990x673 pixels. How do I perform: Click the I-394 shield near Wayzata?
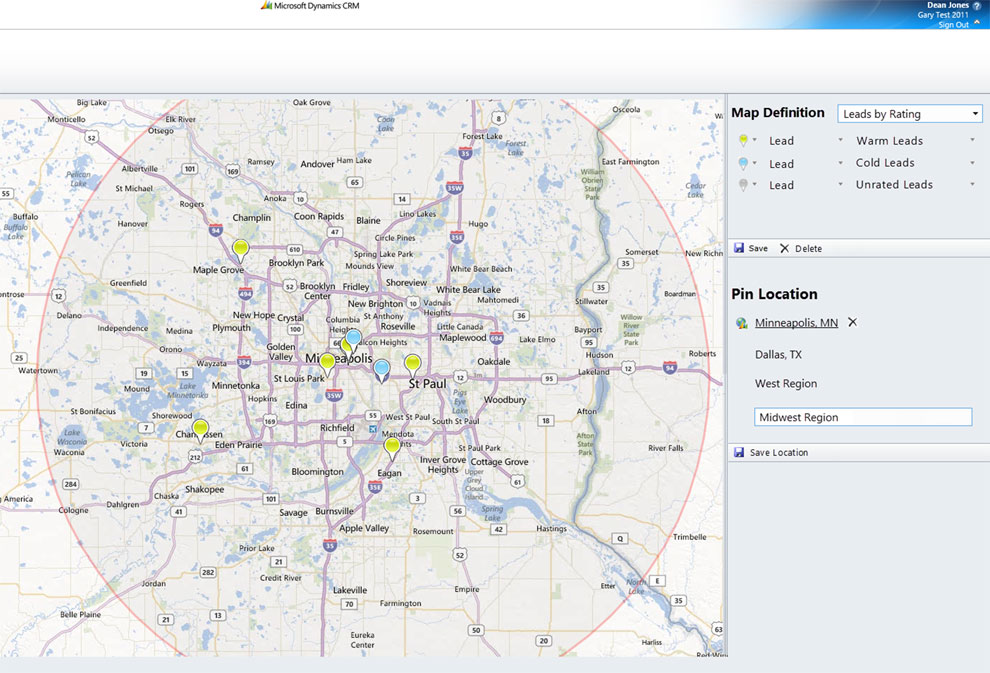(x=244, y=362)
